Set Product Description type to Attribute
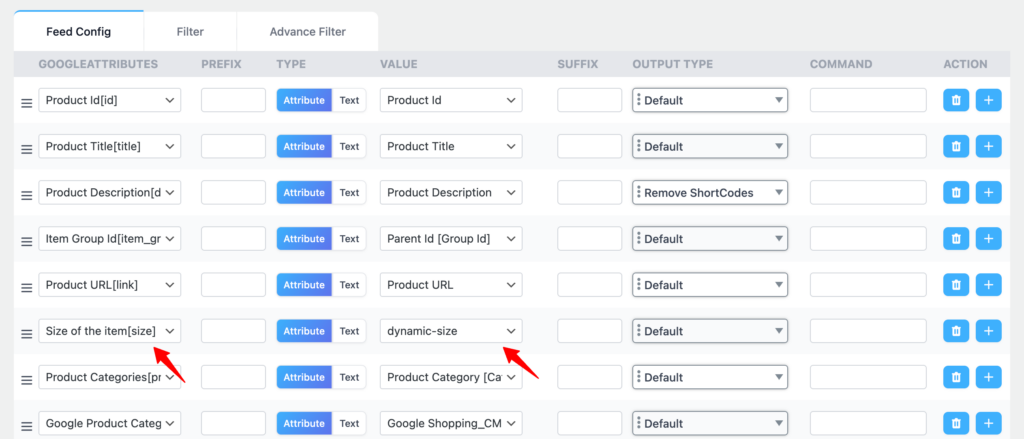Viewport: 1024px width, 439px height. [304, 192]
